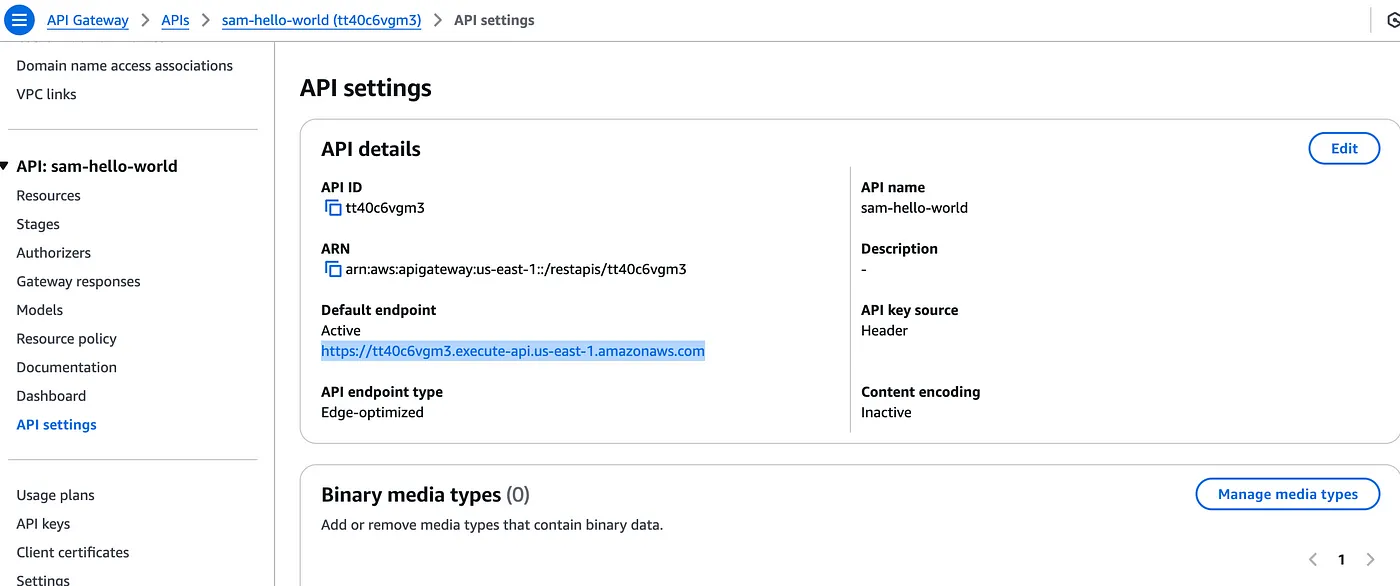This screenshot has width=1400, height=586.
Task: Click the API settings breadcrumb text
Action: (x=494, y=20)
